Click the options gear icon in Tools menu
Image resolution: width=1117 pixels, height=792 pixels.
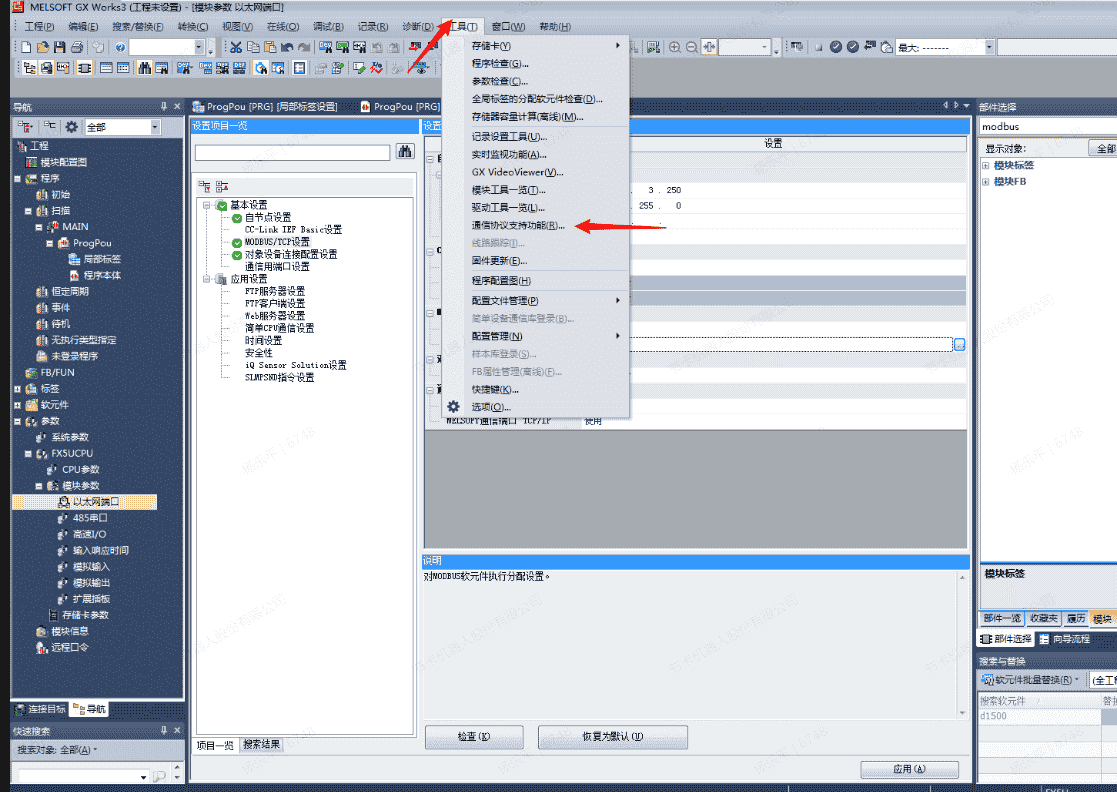(x=453, y=407)
